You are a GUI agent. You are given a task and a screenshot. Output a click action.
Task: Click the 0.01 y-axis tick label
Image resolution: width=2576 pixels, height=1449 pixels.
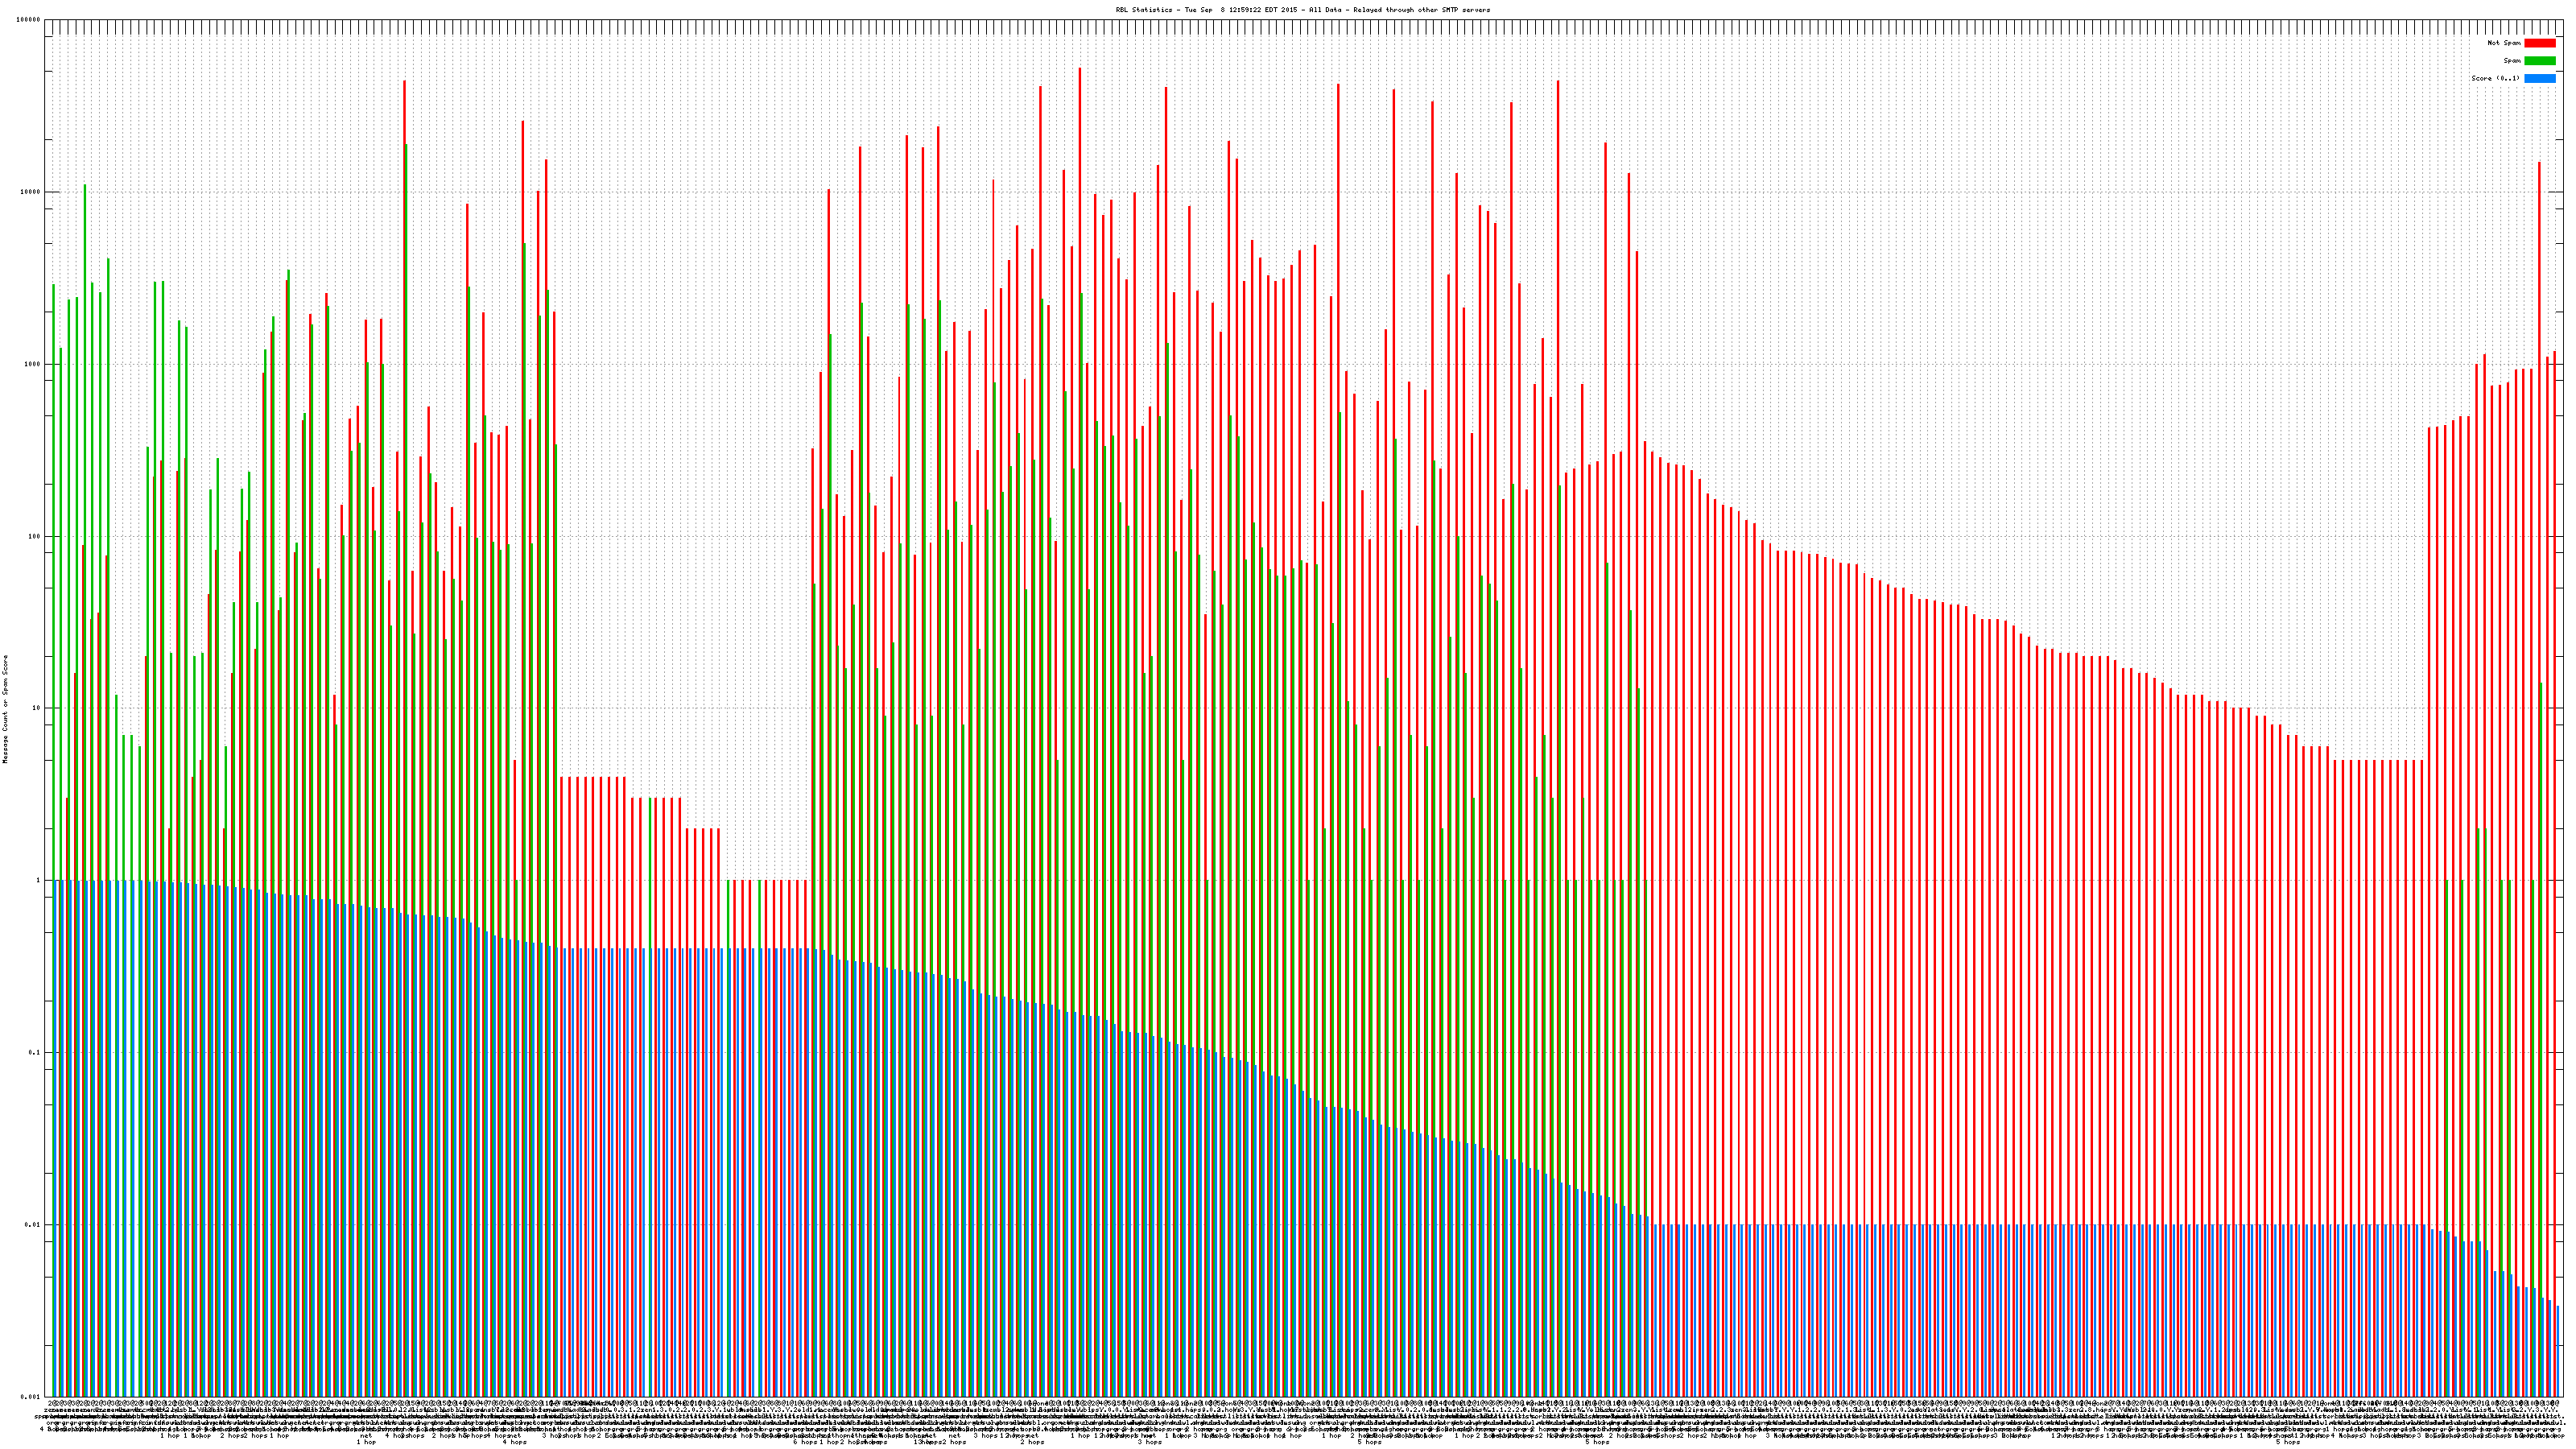[x=33, y=1224]
